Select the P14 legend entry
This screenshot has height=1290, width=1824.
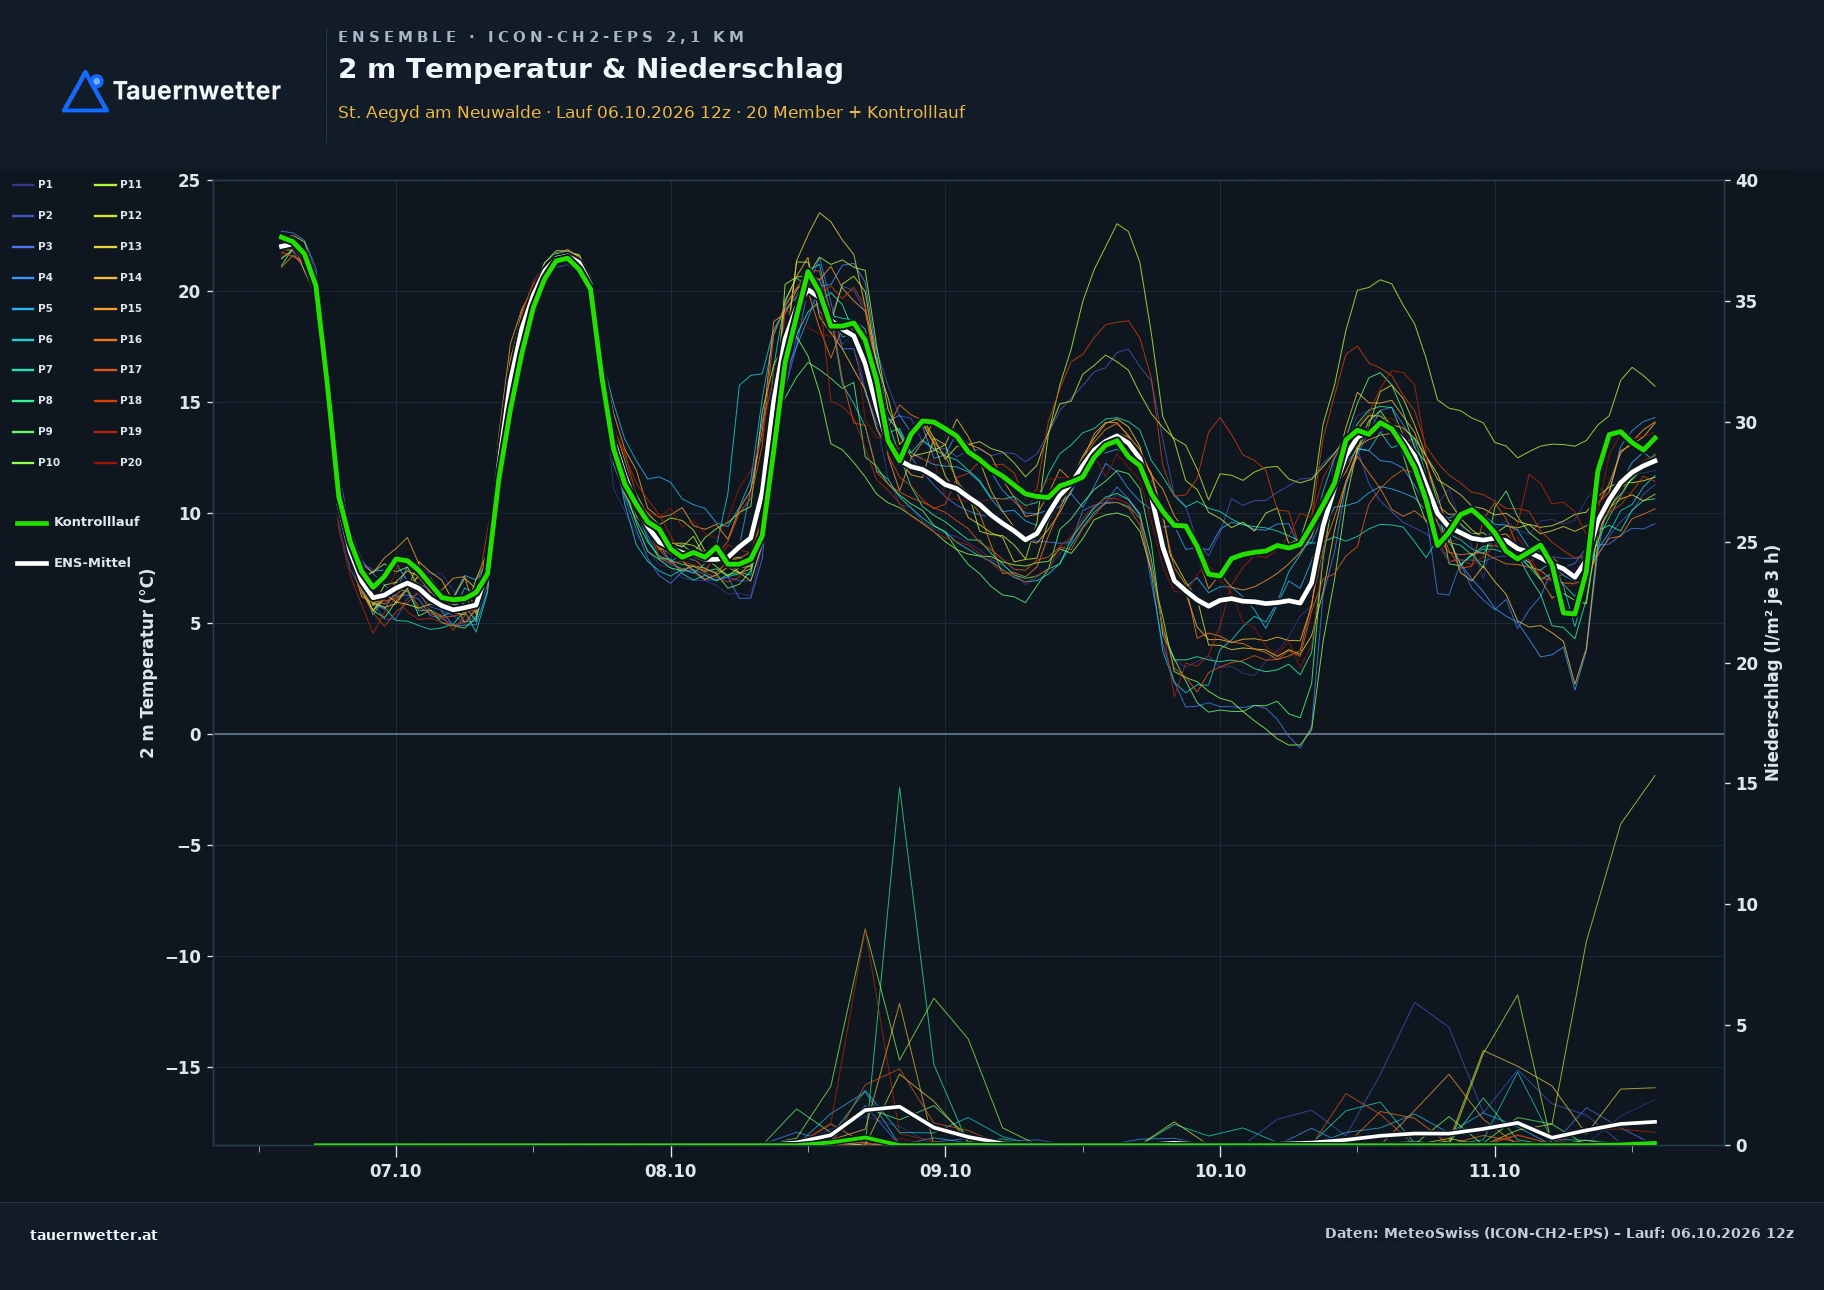[x=118, y=277]
